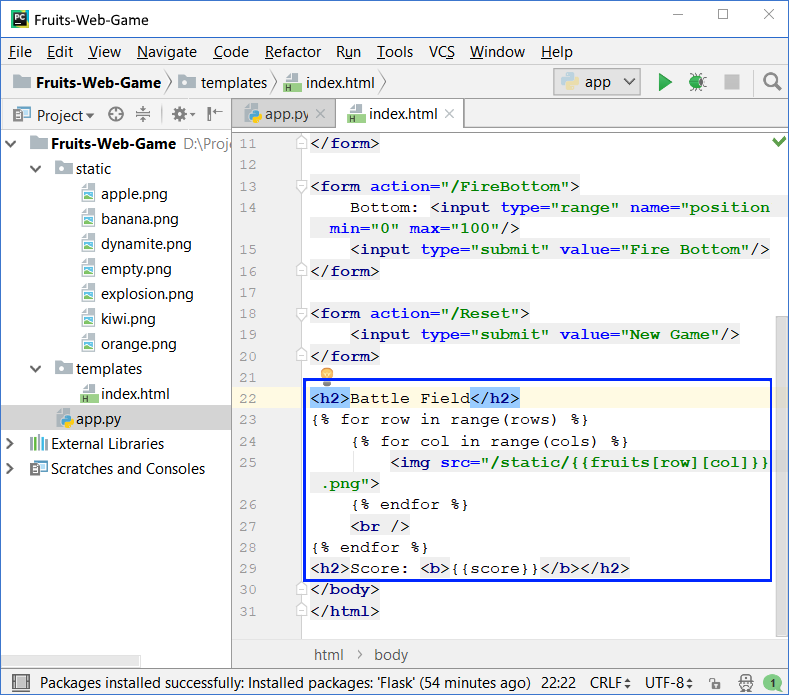Screen dimensions: 789x695
Task: Click the templates breadcrumb in navigation bar
Action: [233, 82]
